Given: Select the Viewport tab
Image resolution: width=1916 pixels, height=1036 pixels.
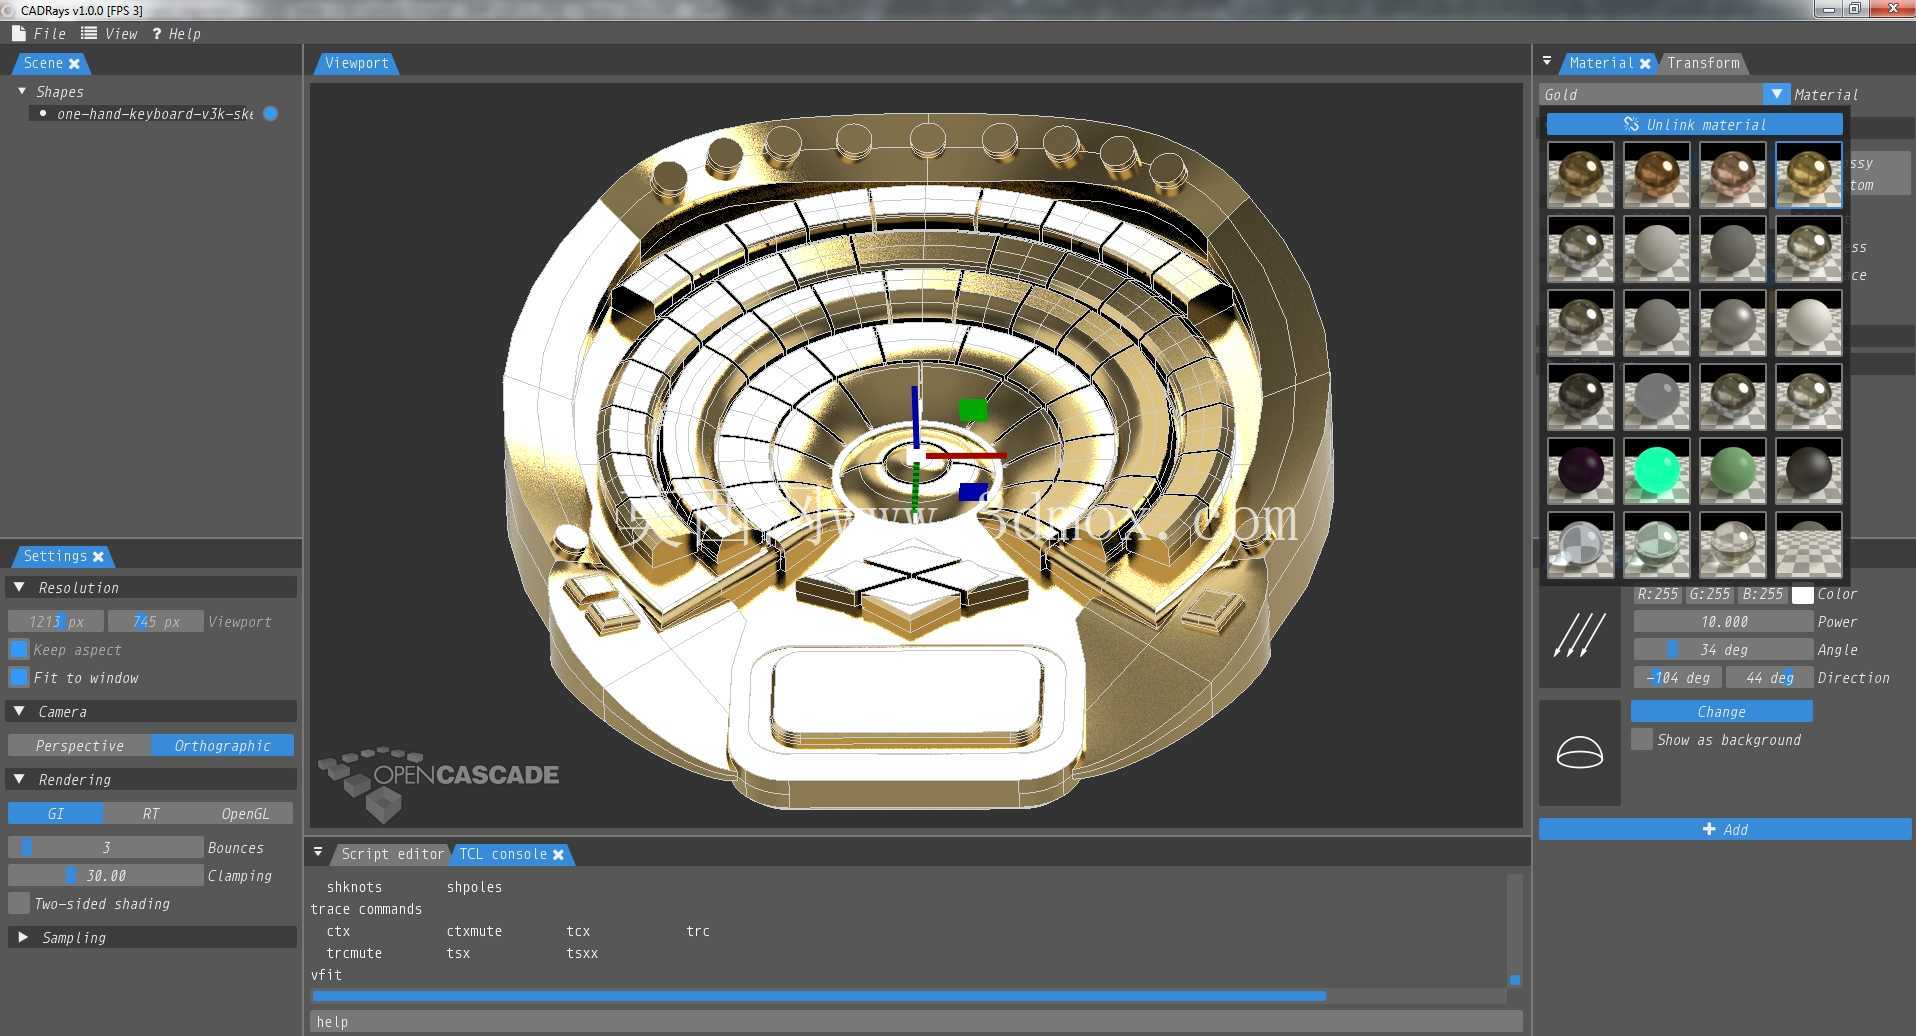Looking at the screenshot, I should click(x=356, y=63).
